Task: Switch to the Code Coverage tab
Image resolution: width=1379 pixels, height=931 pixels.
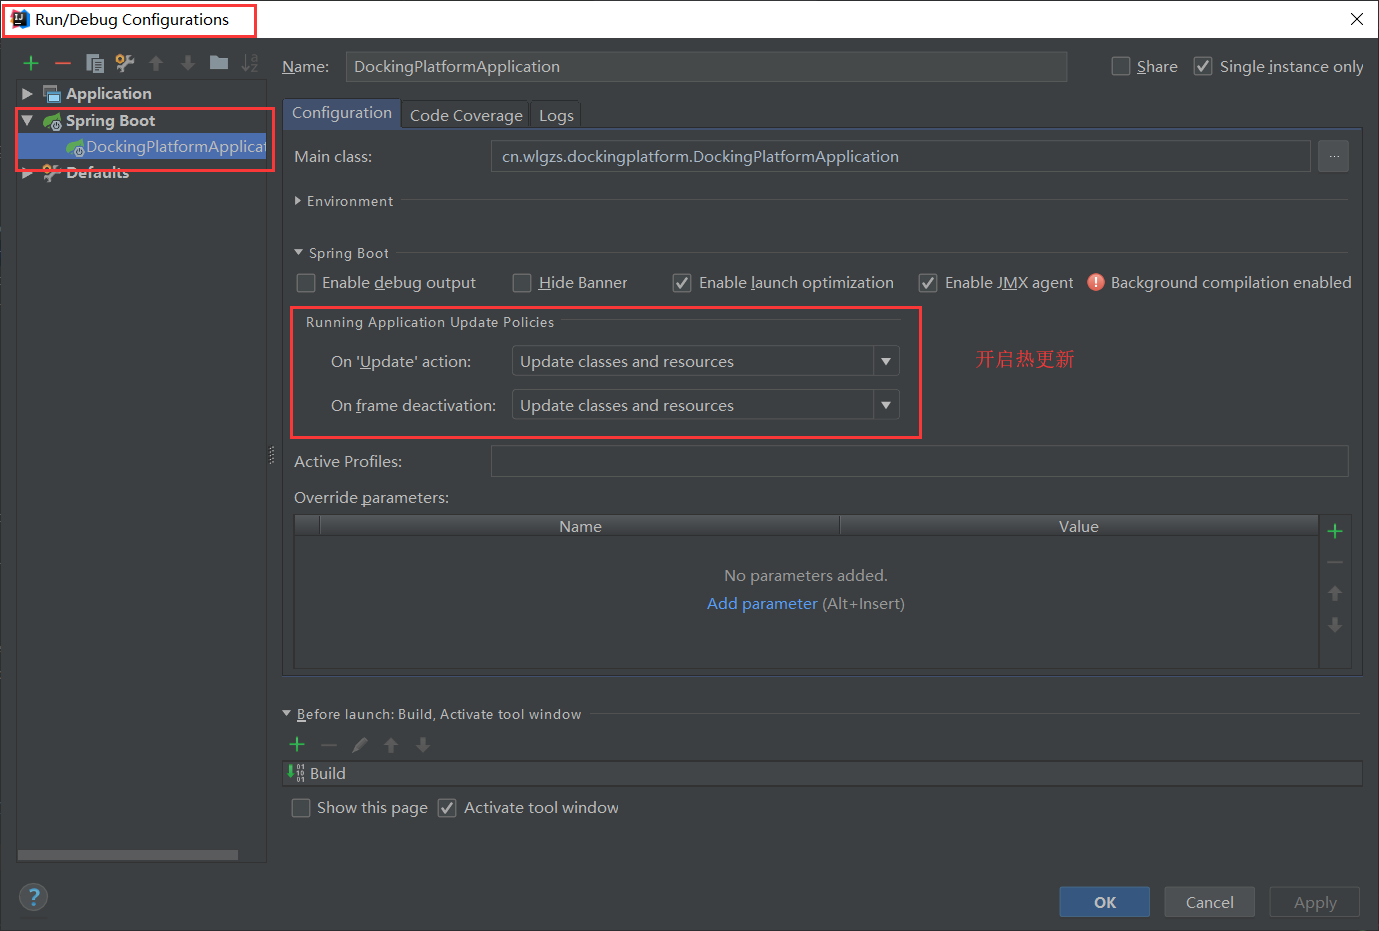Action: point(466,115)
